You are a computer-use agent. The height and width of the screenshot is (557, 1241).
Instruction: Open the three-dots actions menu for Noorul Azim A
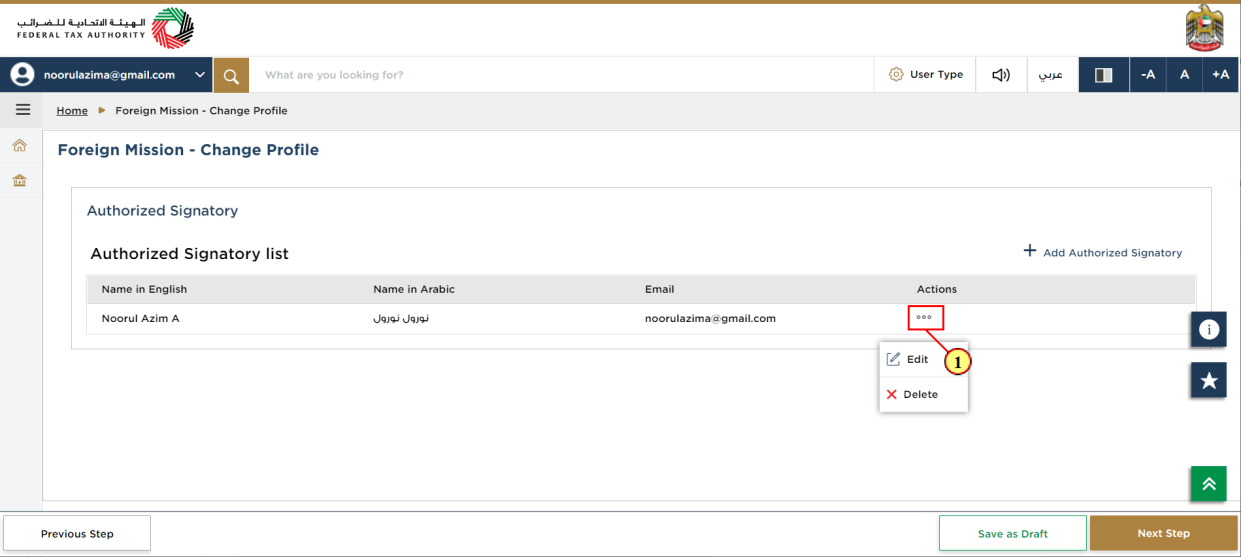(925, 318)
